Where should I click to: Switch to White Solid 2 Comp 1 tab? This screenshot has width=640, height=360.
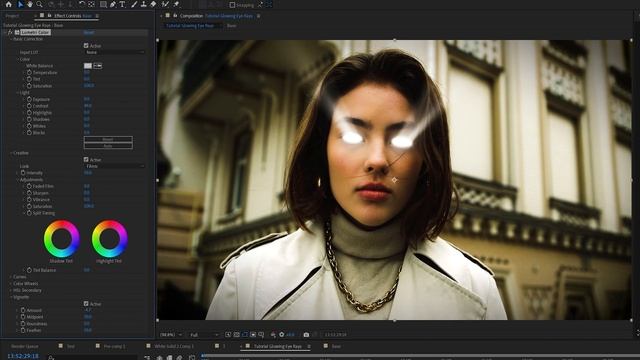[174, 346]
